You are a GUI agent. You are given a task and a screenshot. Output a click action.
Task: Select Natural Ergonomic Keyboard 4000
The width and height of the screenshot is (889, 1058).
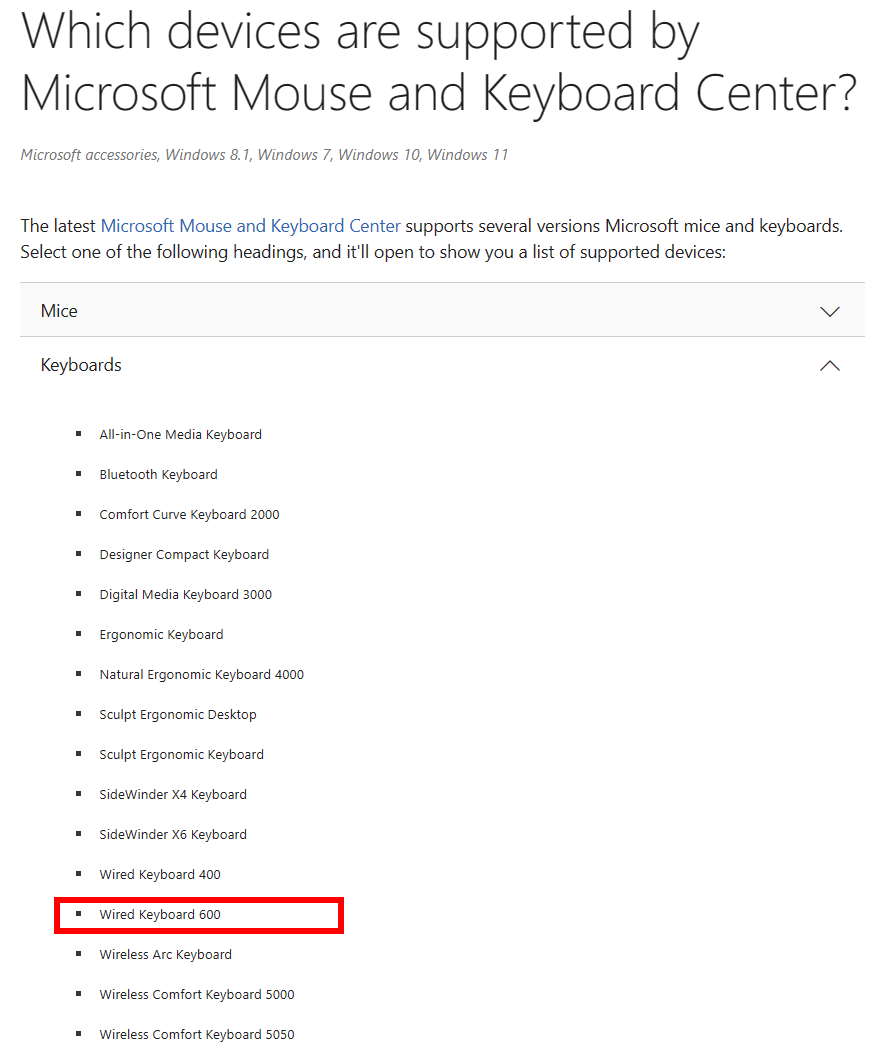pyautogui.click(x=201, y=674)
